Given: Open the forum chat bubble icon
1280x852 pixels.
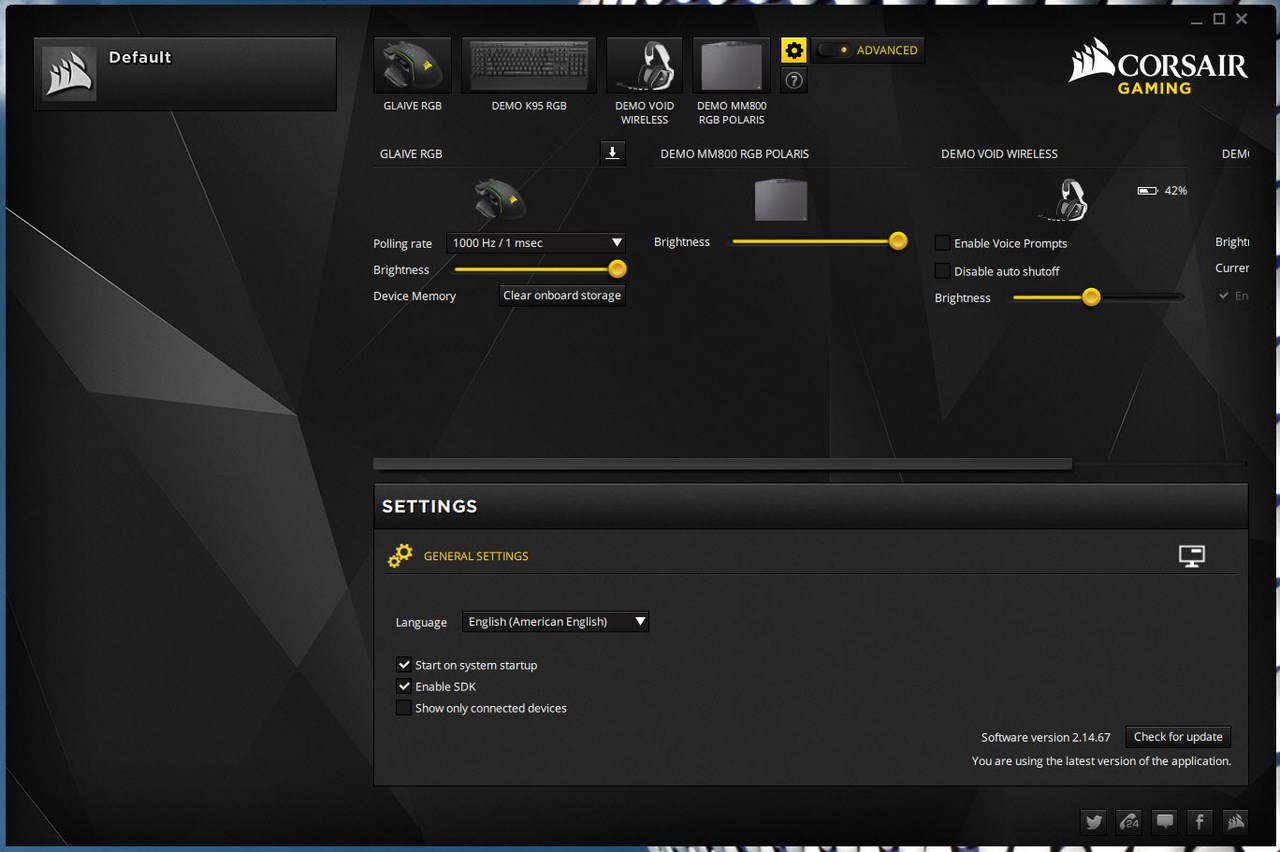Looking at the screenshot, I should coord(1165,822).
